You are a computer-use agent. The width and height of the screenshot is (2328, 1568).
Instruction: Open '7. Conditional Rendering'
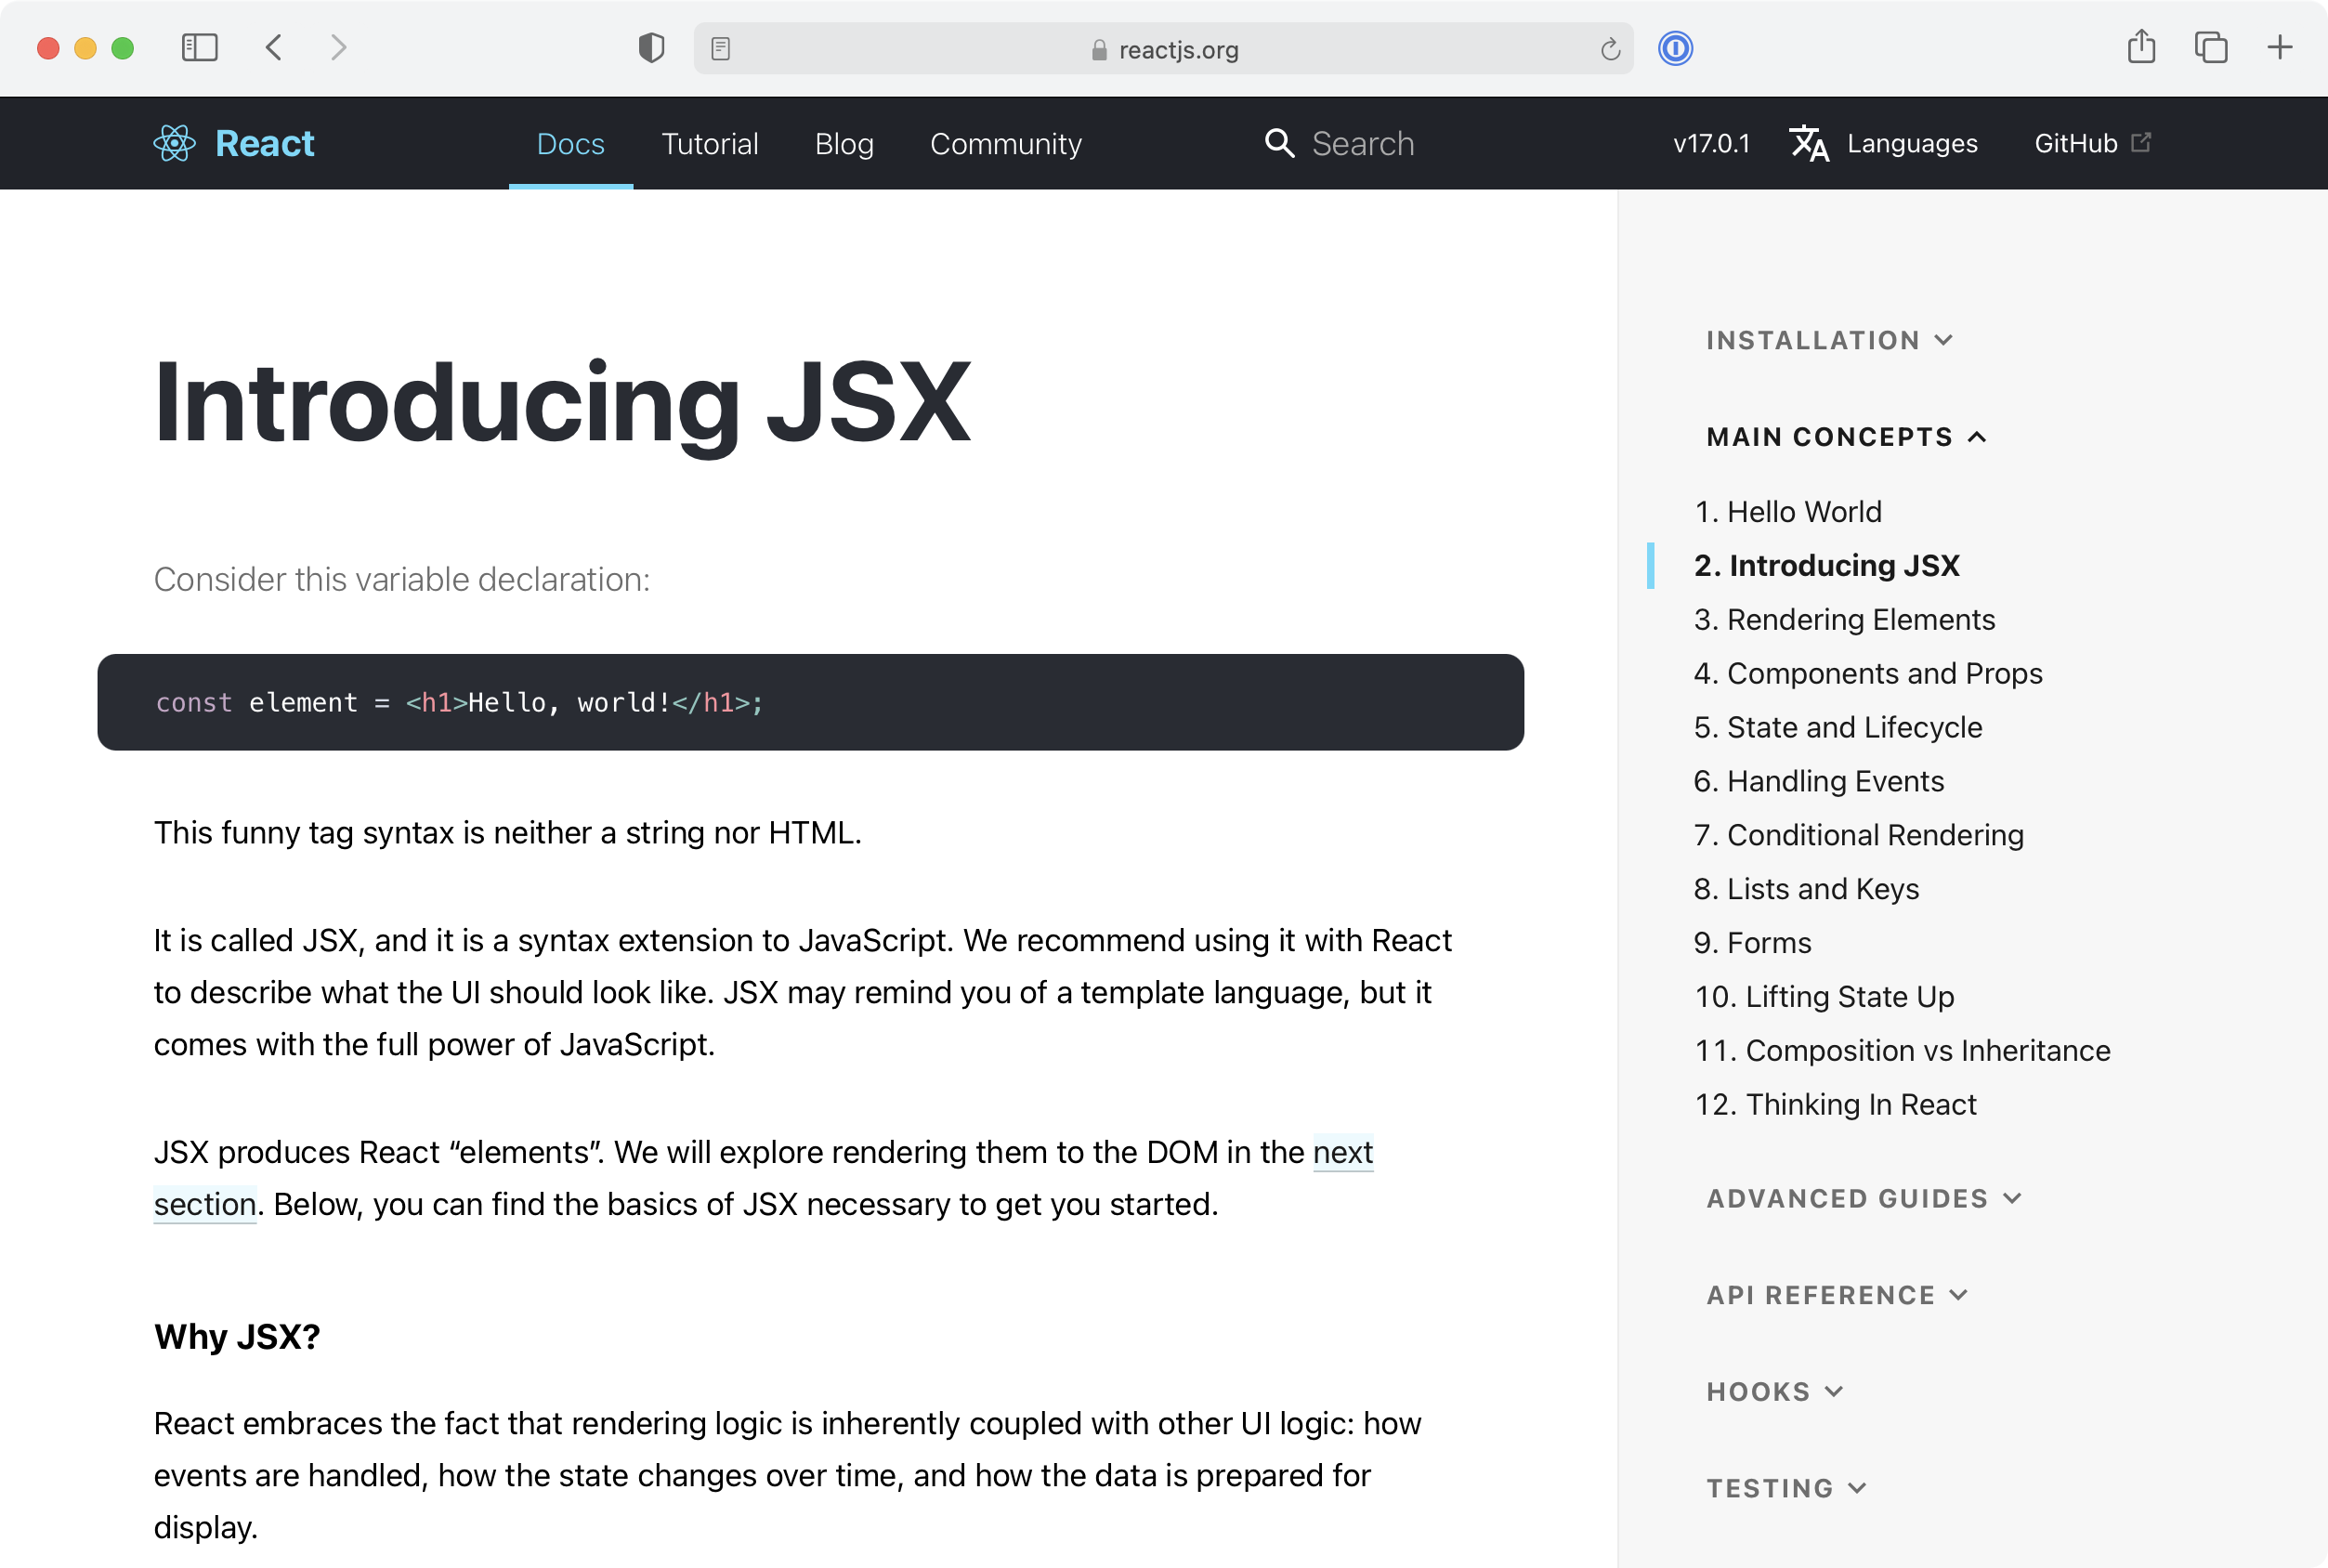coord(1858,835)
